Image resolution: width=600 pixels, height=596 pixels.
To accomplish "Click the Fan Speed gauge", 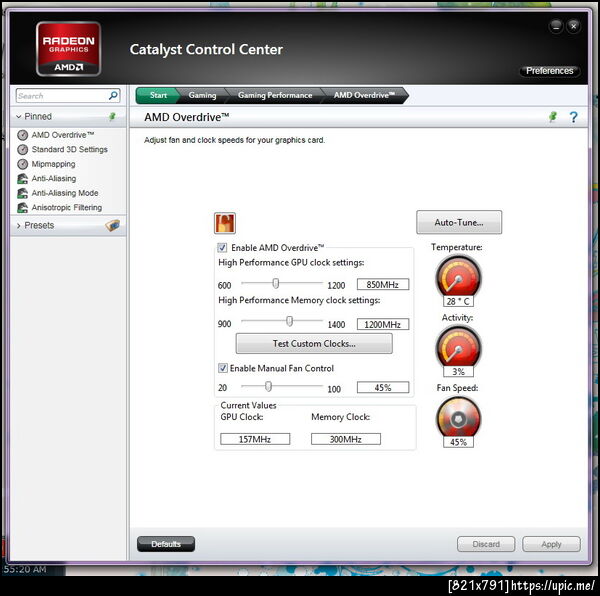I will [458, 418].
